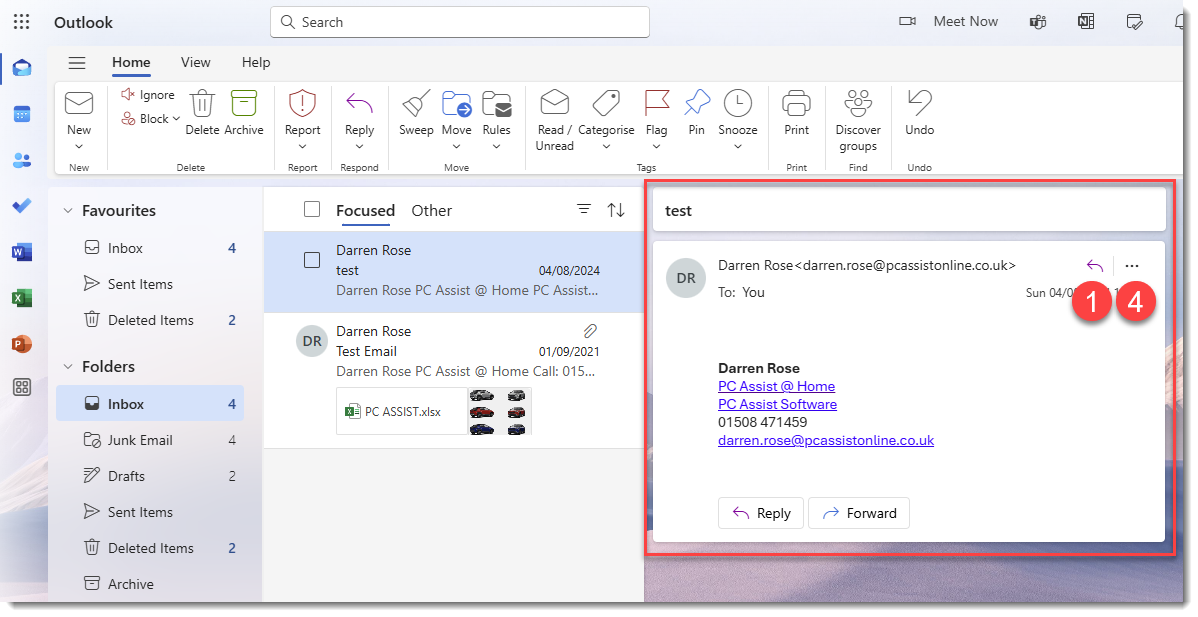Screen dimensions: 1198x617
Task: Tick the select-all checkbox above message list
Action: click(x=312, y=210)
